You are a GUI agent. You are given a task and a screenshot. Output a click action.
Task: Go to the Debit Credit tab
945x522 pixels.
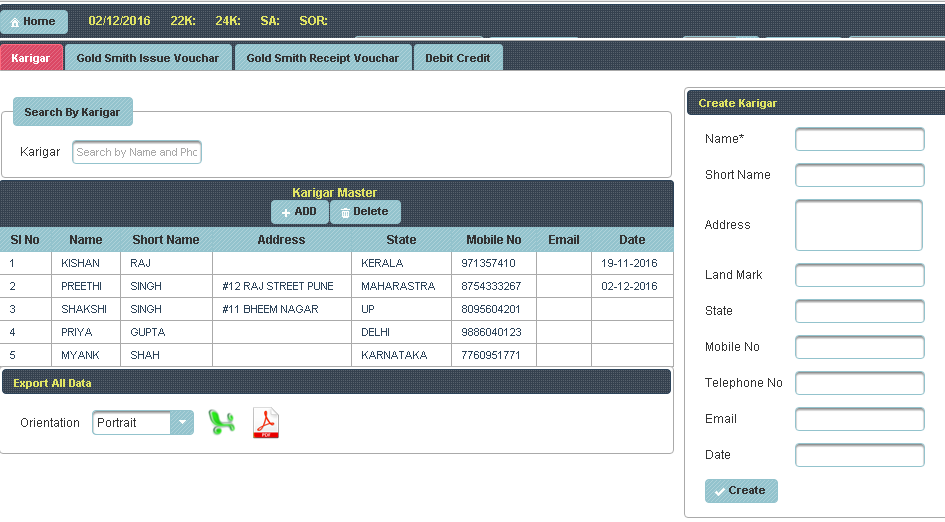(x=457, y=58)
